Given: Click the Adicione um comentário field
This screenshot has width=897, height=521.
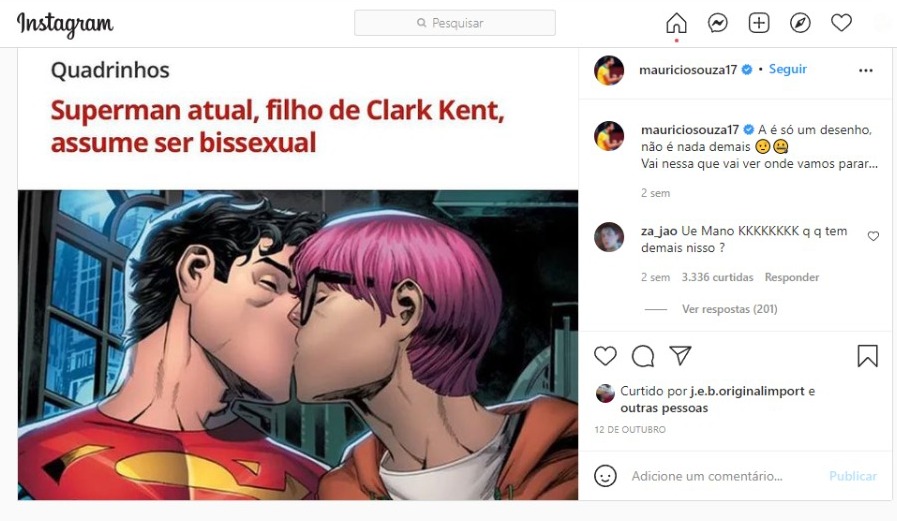Looking at the screenshot, I should coord(707,476).
